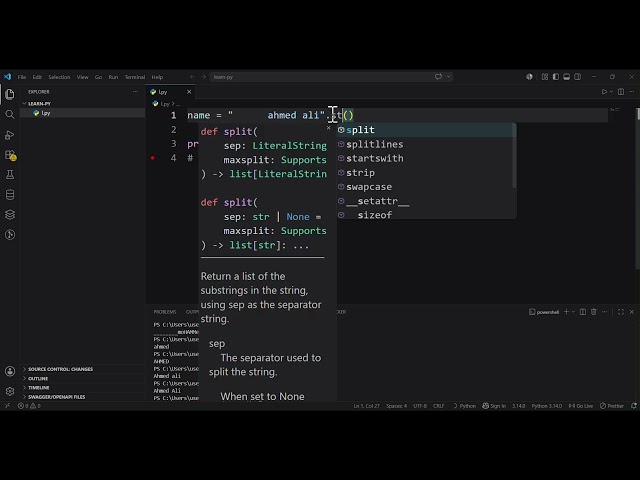Expand the Outline section
Screen dimensions: 640x480
coord(38,378)
